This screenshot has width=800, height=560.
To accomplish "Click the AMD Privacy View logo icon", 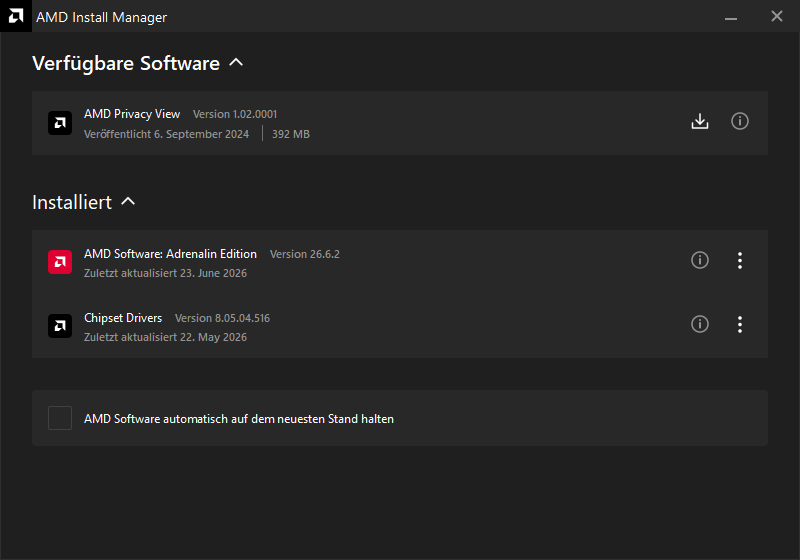I will [x=60, y=123].
